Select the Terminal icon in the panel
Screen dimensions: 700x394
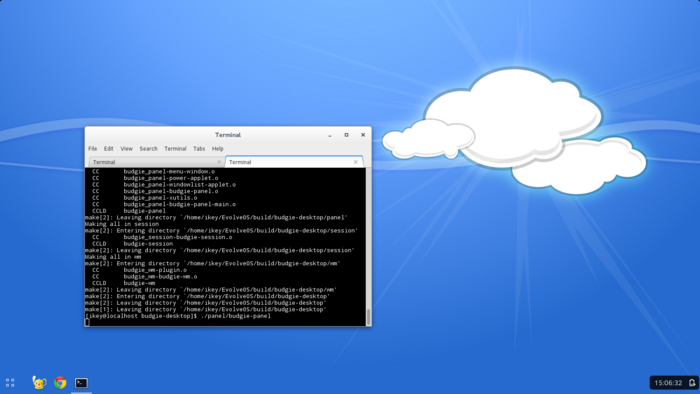tap(81, 383)
